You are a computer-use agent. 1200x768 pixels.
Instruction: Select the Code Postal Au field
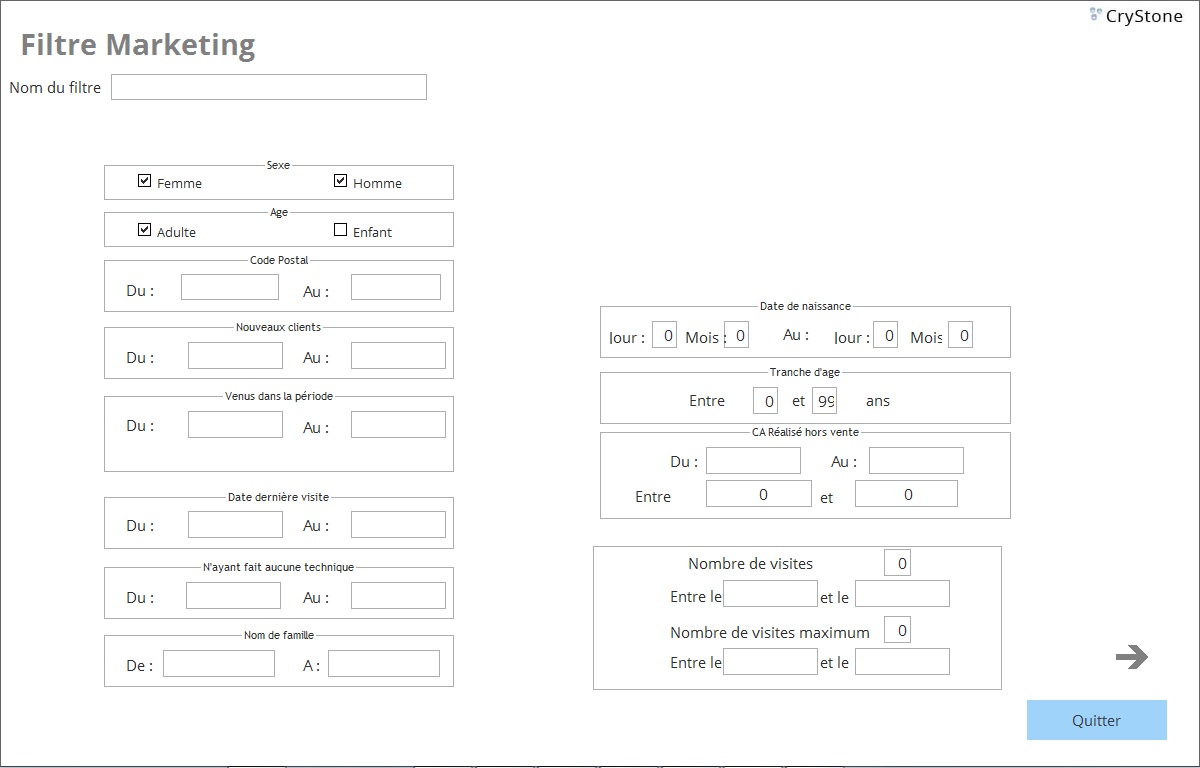[x=395, y=287]
